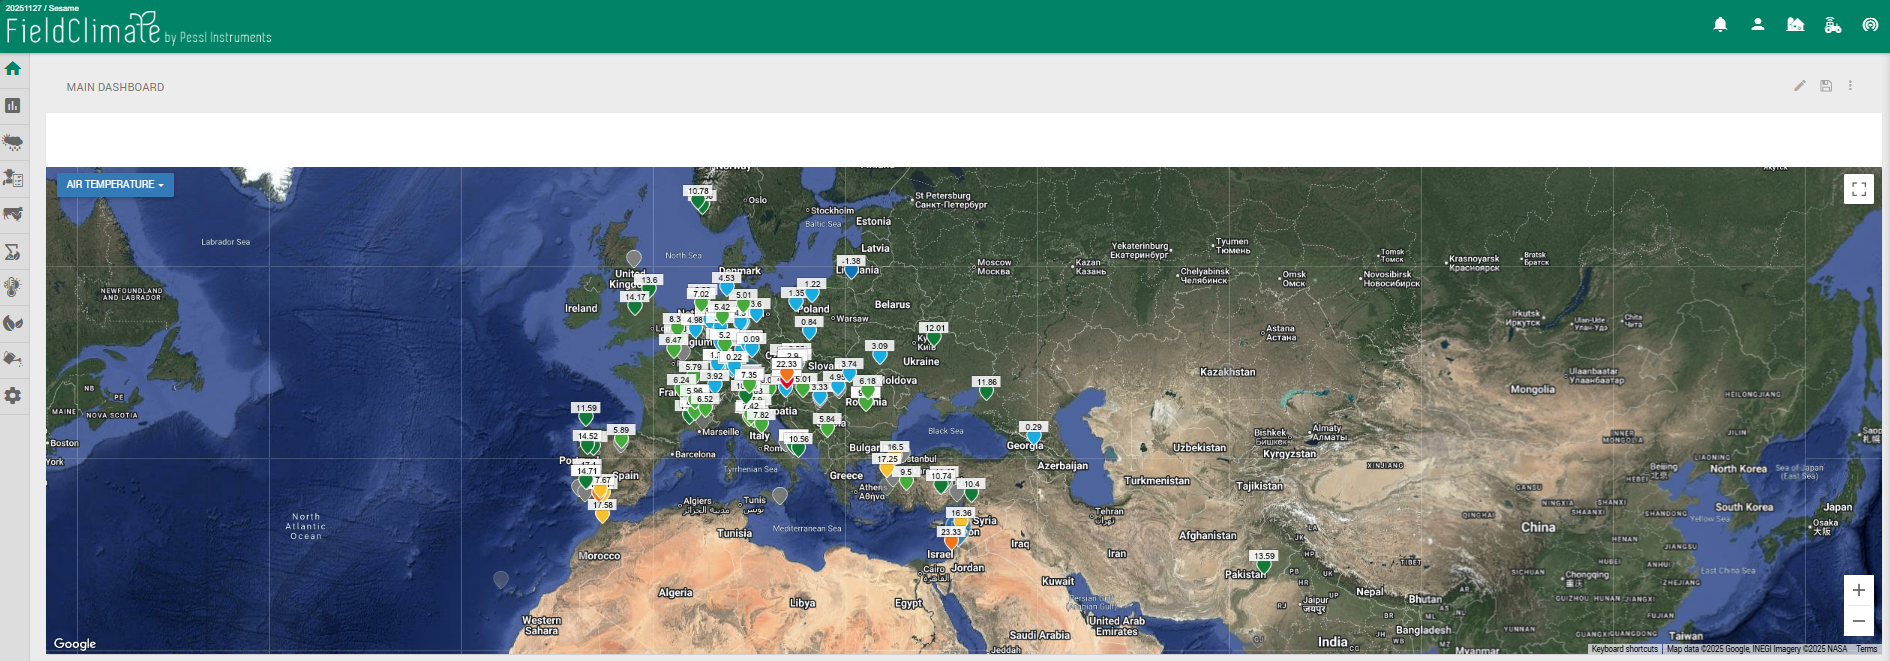
Task: Click the sidebar leaf icon
Action: tap(13, 323)
